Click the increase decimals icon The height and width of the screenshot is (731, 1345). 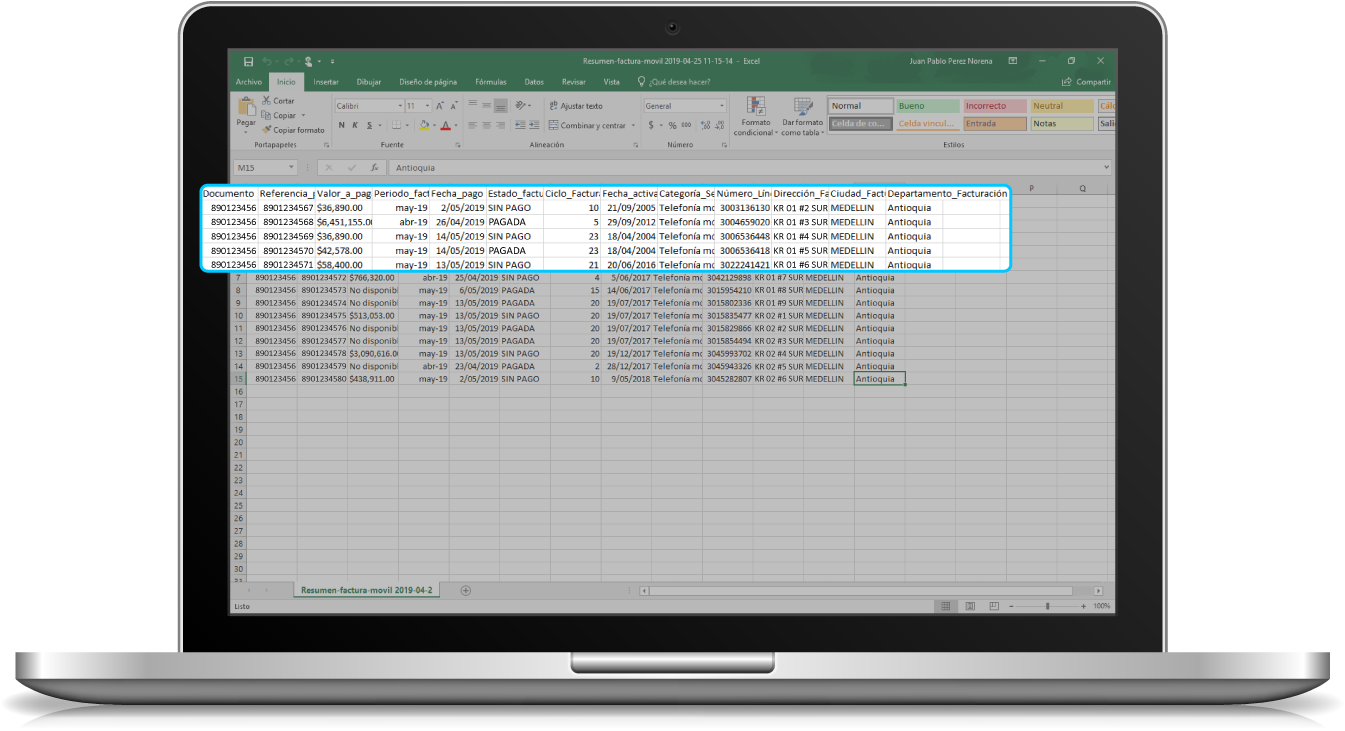(705, 125)
